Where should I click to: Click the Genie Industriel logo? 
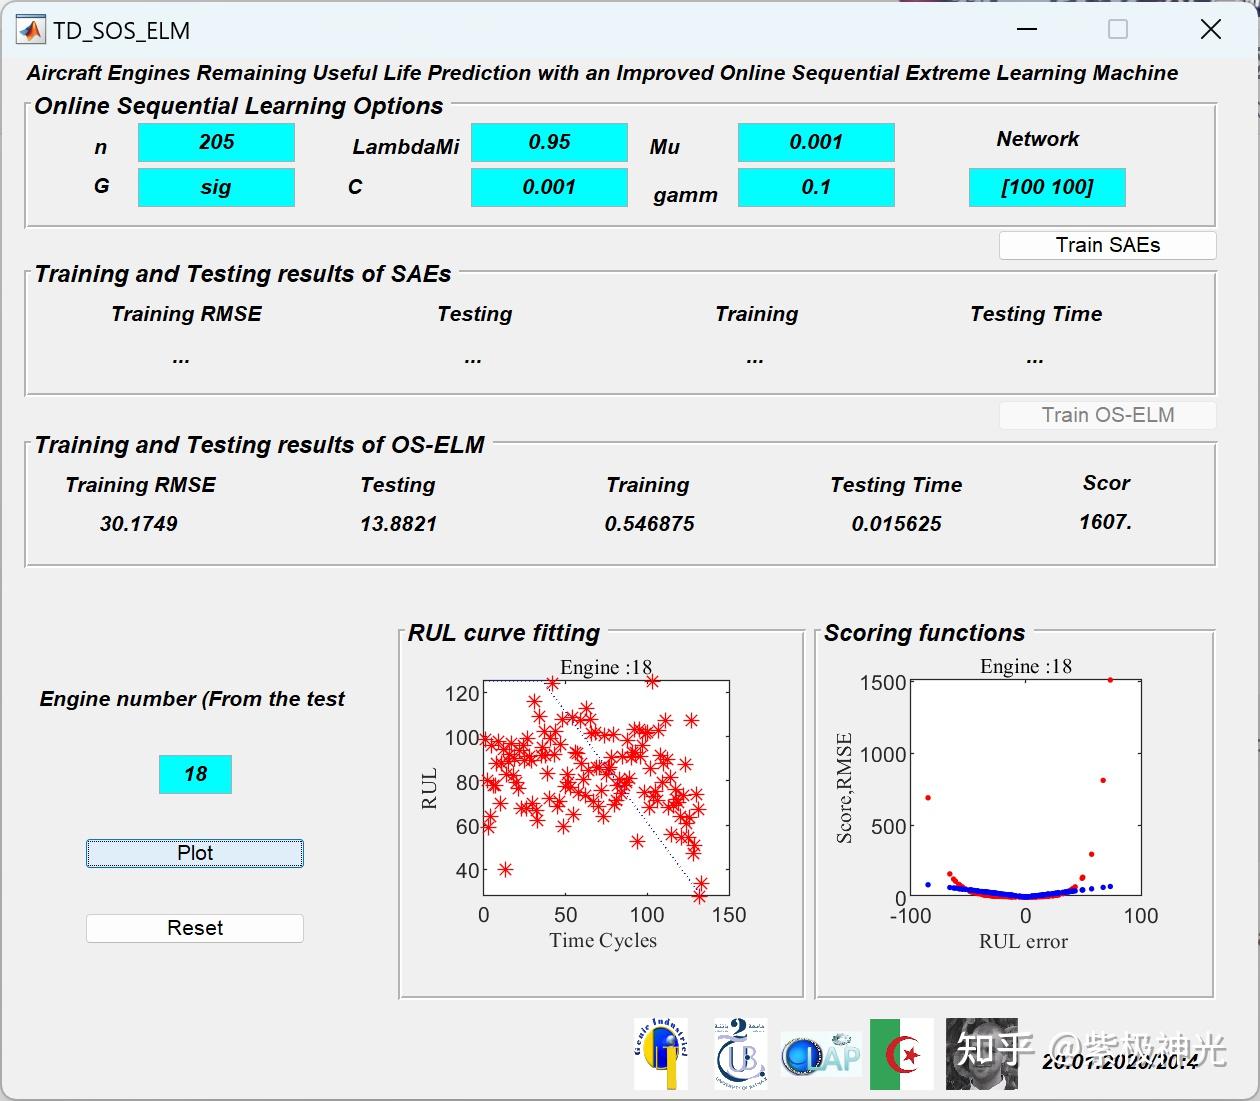click(x=661, y=1054)
